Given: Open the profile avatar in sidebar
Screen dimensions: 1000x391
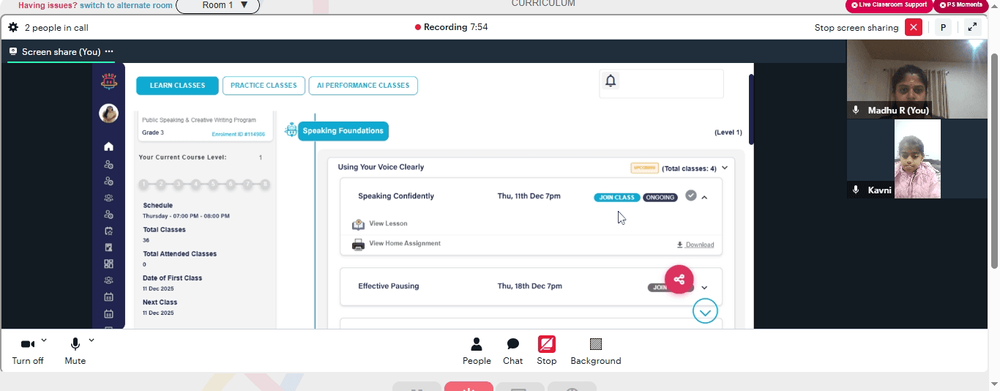Looking at the screenshot, I should tap(109, 114).
